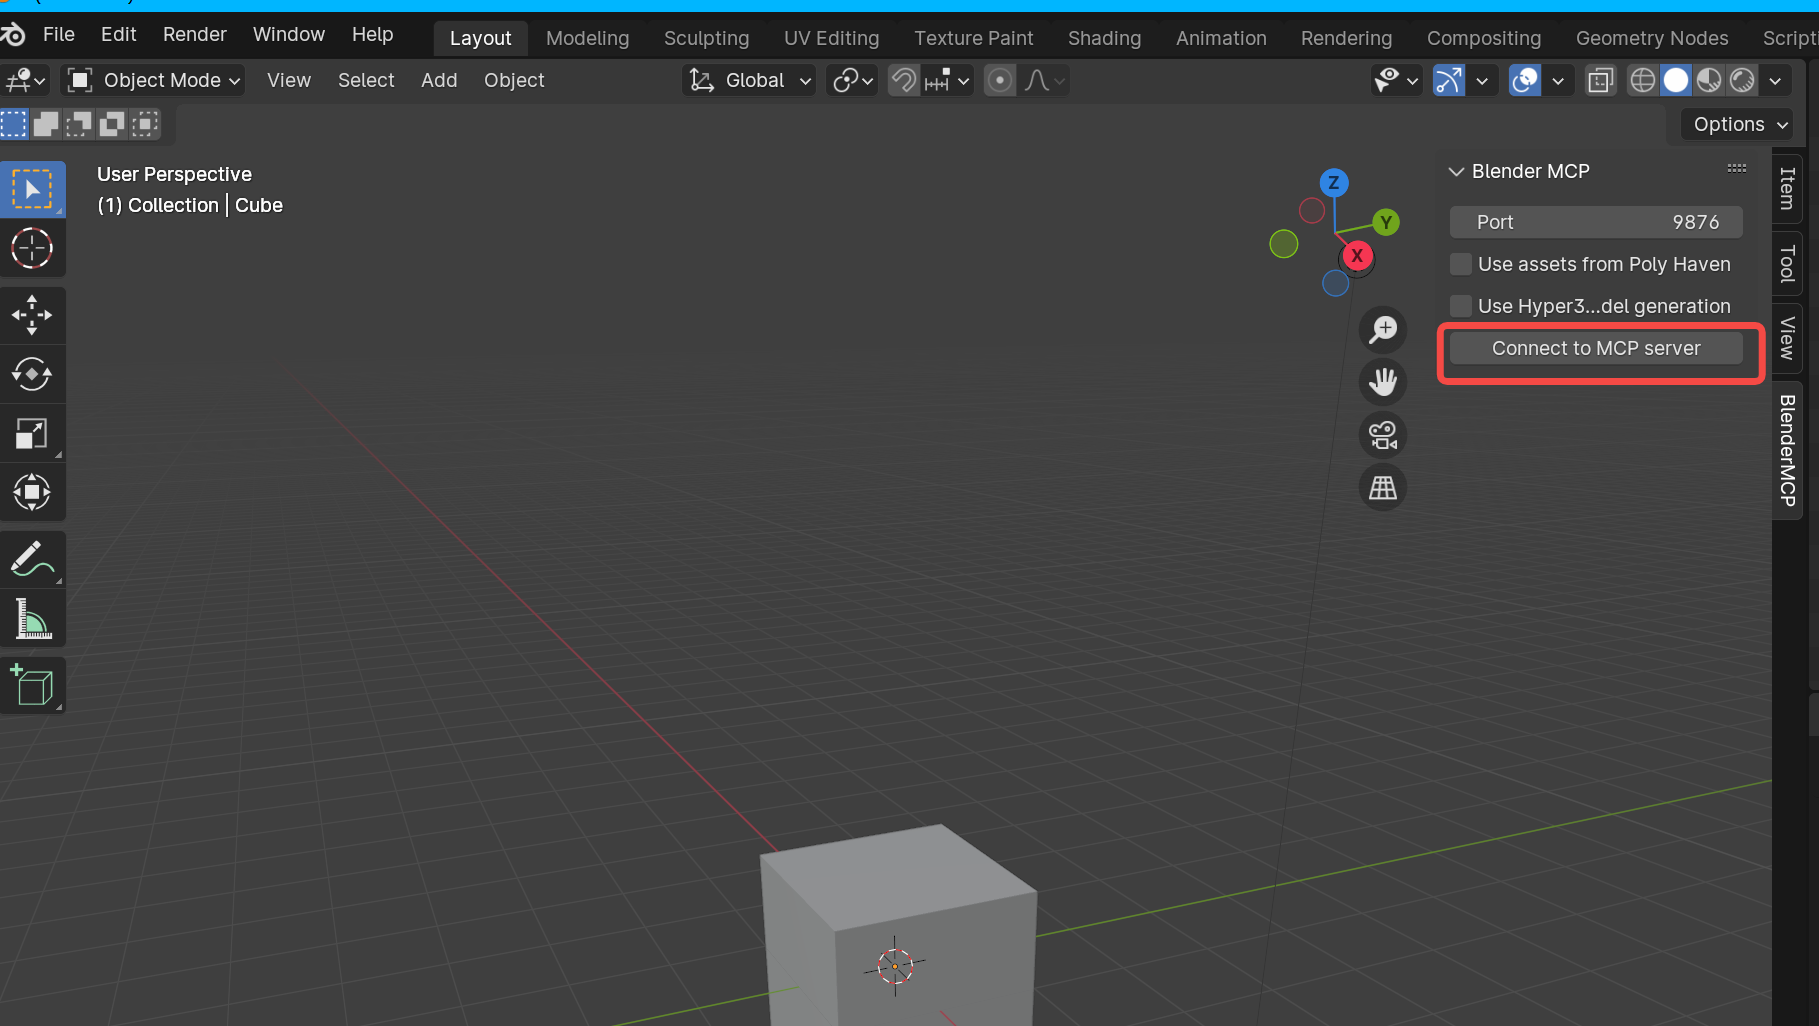Viewport: 1819px width, 1026px height.
Task: Toggle X-ray mode
Action: pyautogui.click(x=1601, y=80)
